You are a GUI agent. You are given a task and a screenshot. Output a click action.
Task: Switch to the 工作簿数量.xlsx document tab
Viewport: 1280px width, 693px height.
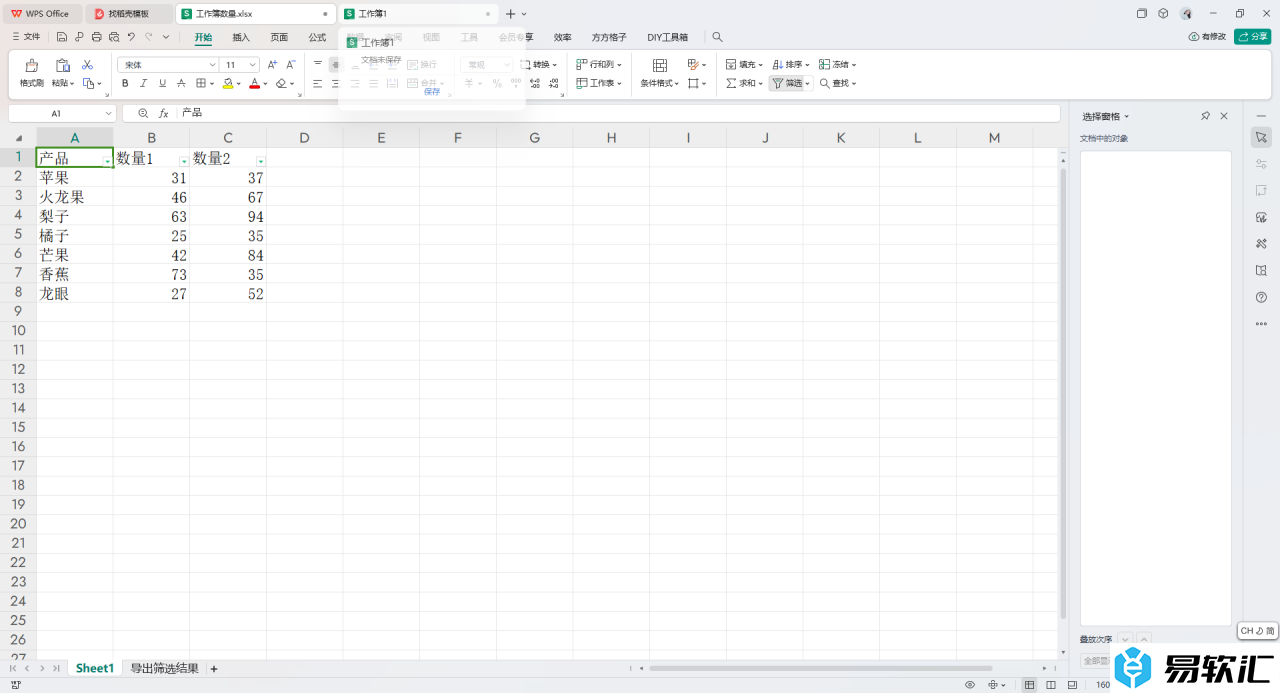[x=256, y=14]
